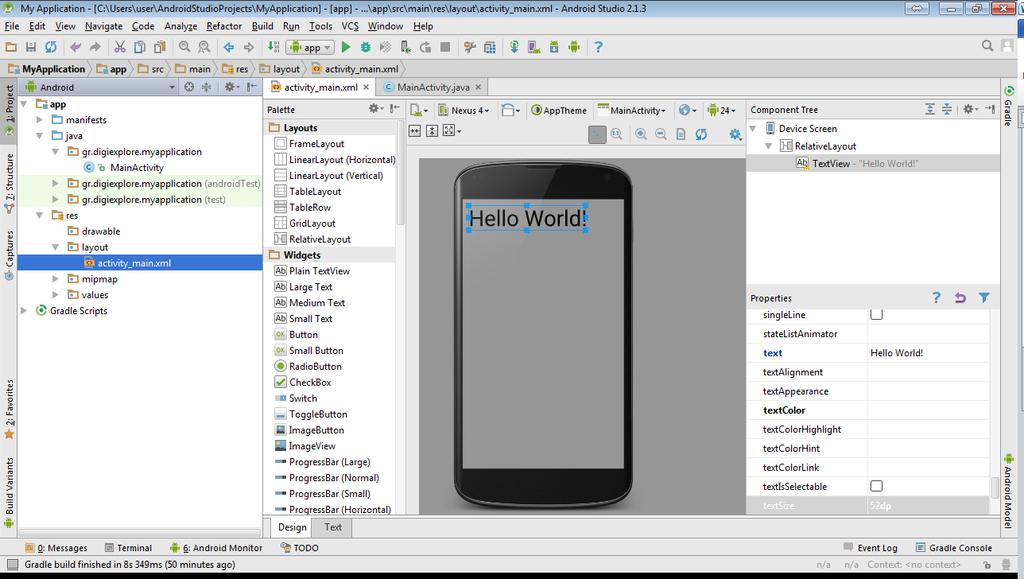
Task: Restore default values in Properties panel
Action: click(x=959, y=298)
